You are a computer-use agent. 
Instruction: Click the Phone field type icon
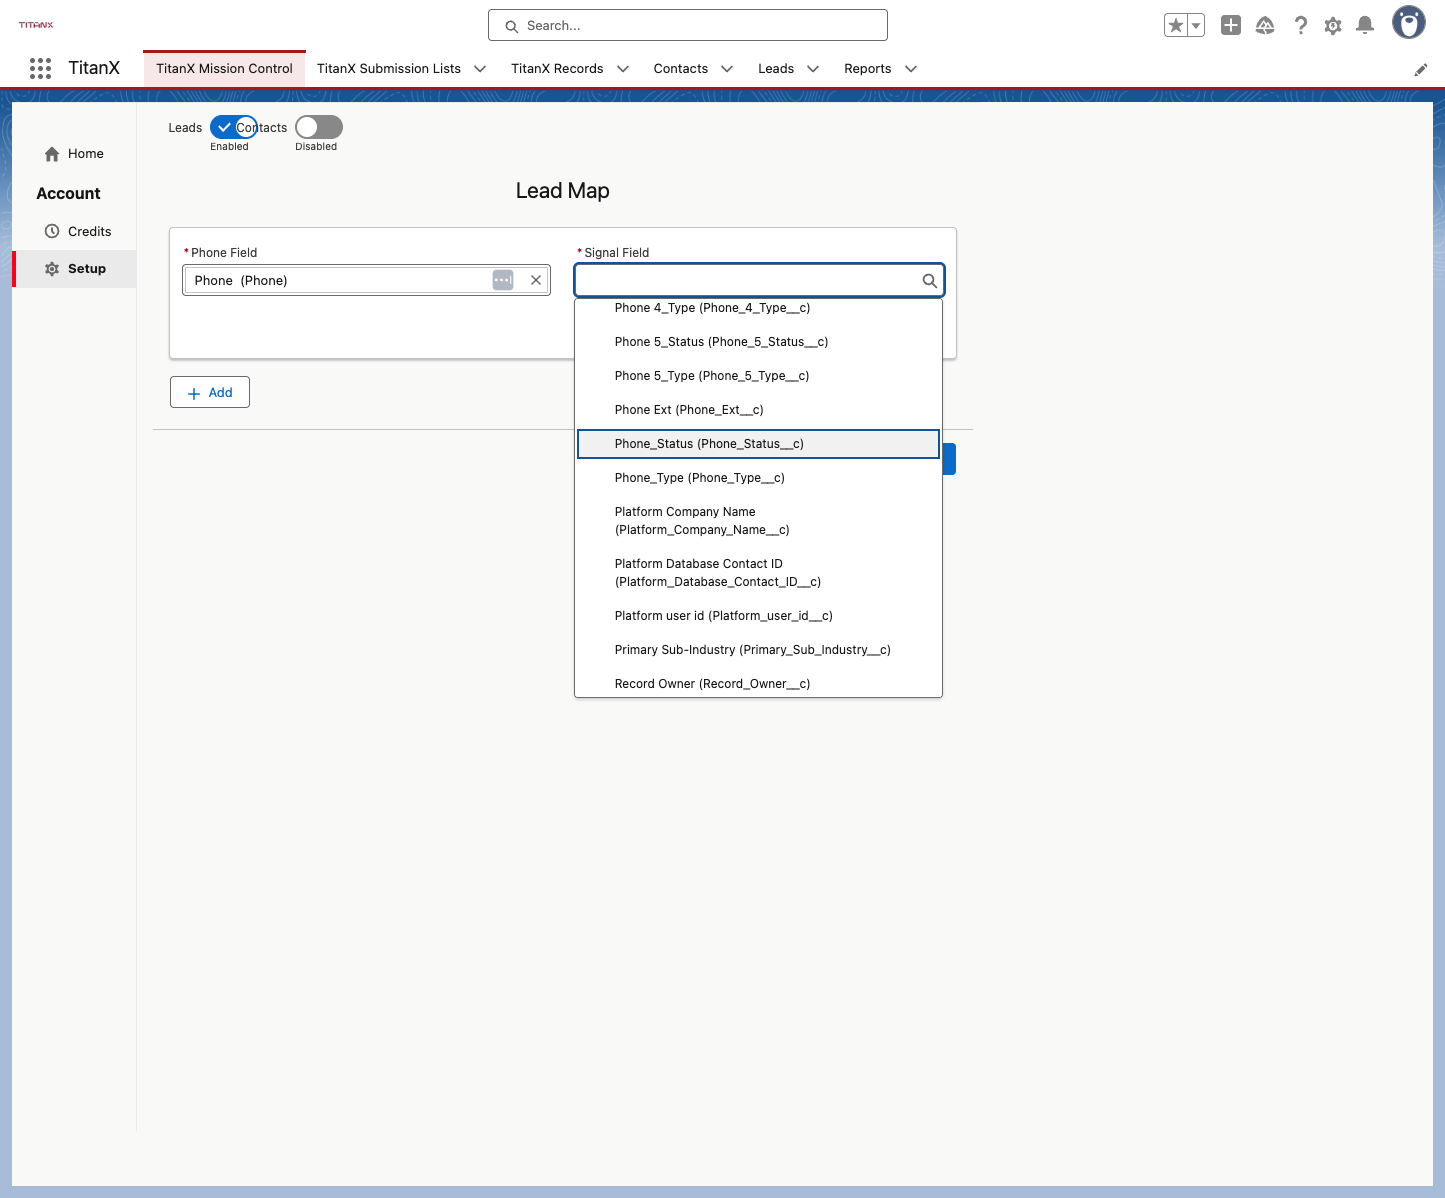pos(503,280)
